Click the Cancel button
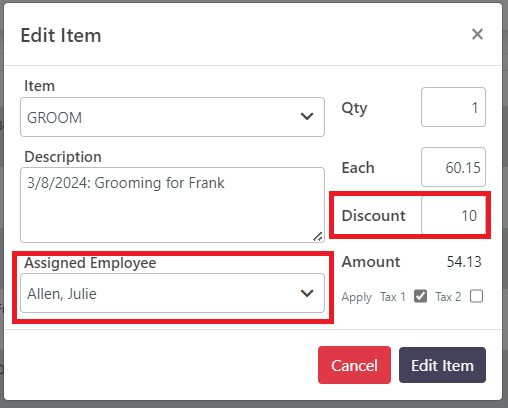Image resolution: width=508 pixels, height=408 pixels. pos(354,365)
